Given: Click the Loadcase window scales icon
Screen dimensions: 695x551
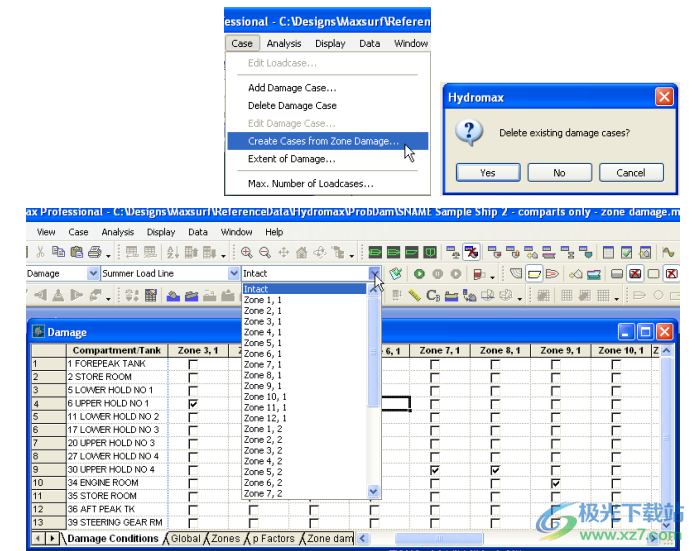Looking at the screenshot, I should pos(453,253).
